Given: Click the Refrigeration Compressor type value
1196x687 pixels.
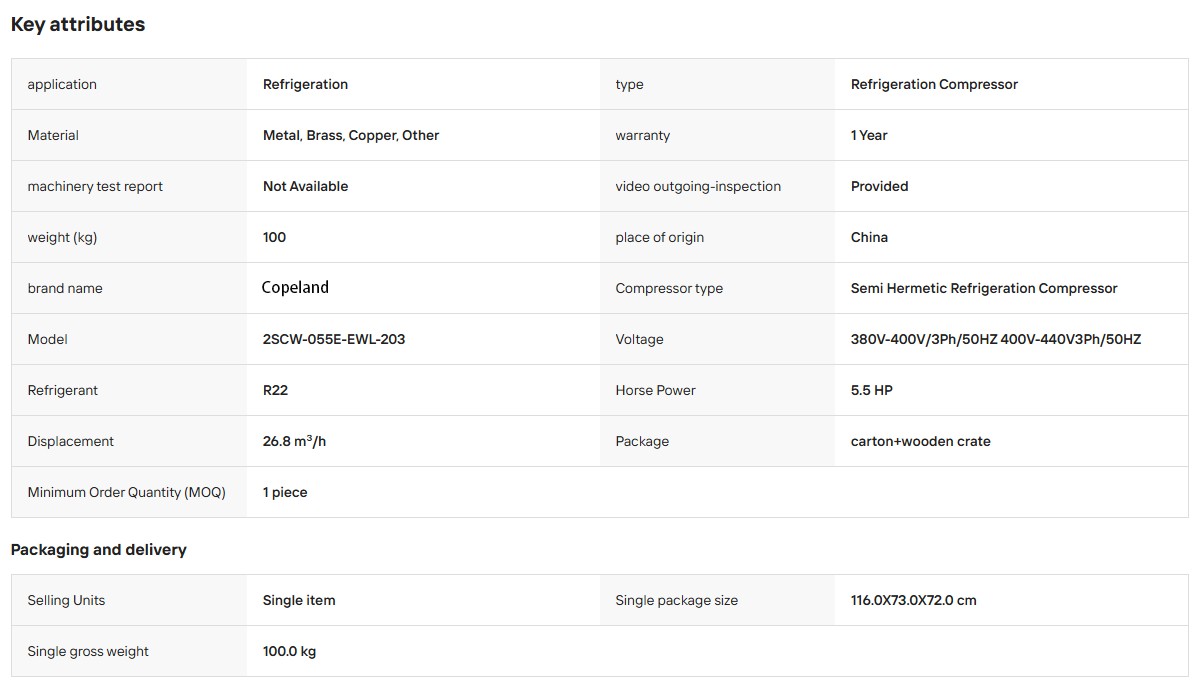Looking at the screenshot, I should pyautogui.click(x=934, y=85).
